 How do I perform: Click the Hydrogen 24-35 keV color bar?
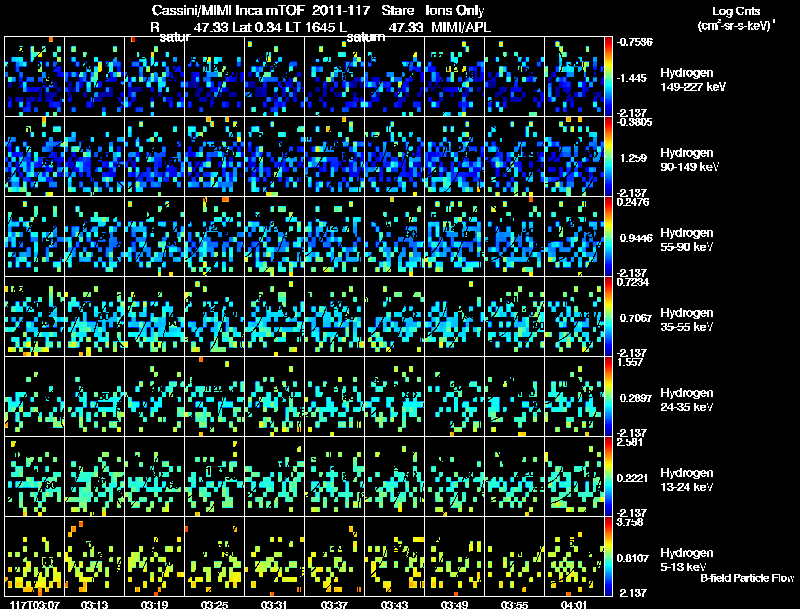click(608, 397)
